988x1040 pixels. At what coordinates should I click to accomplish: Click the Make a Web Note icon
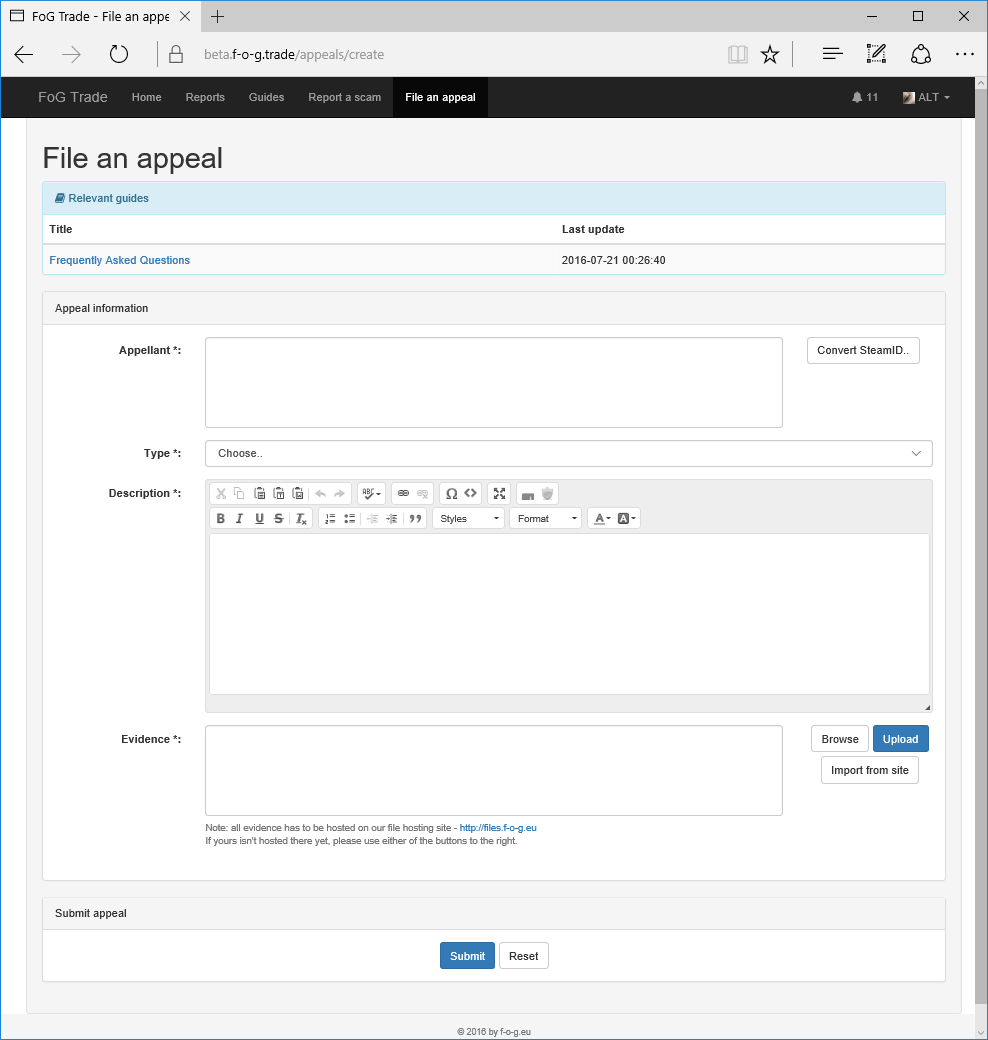[876, 54]
